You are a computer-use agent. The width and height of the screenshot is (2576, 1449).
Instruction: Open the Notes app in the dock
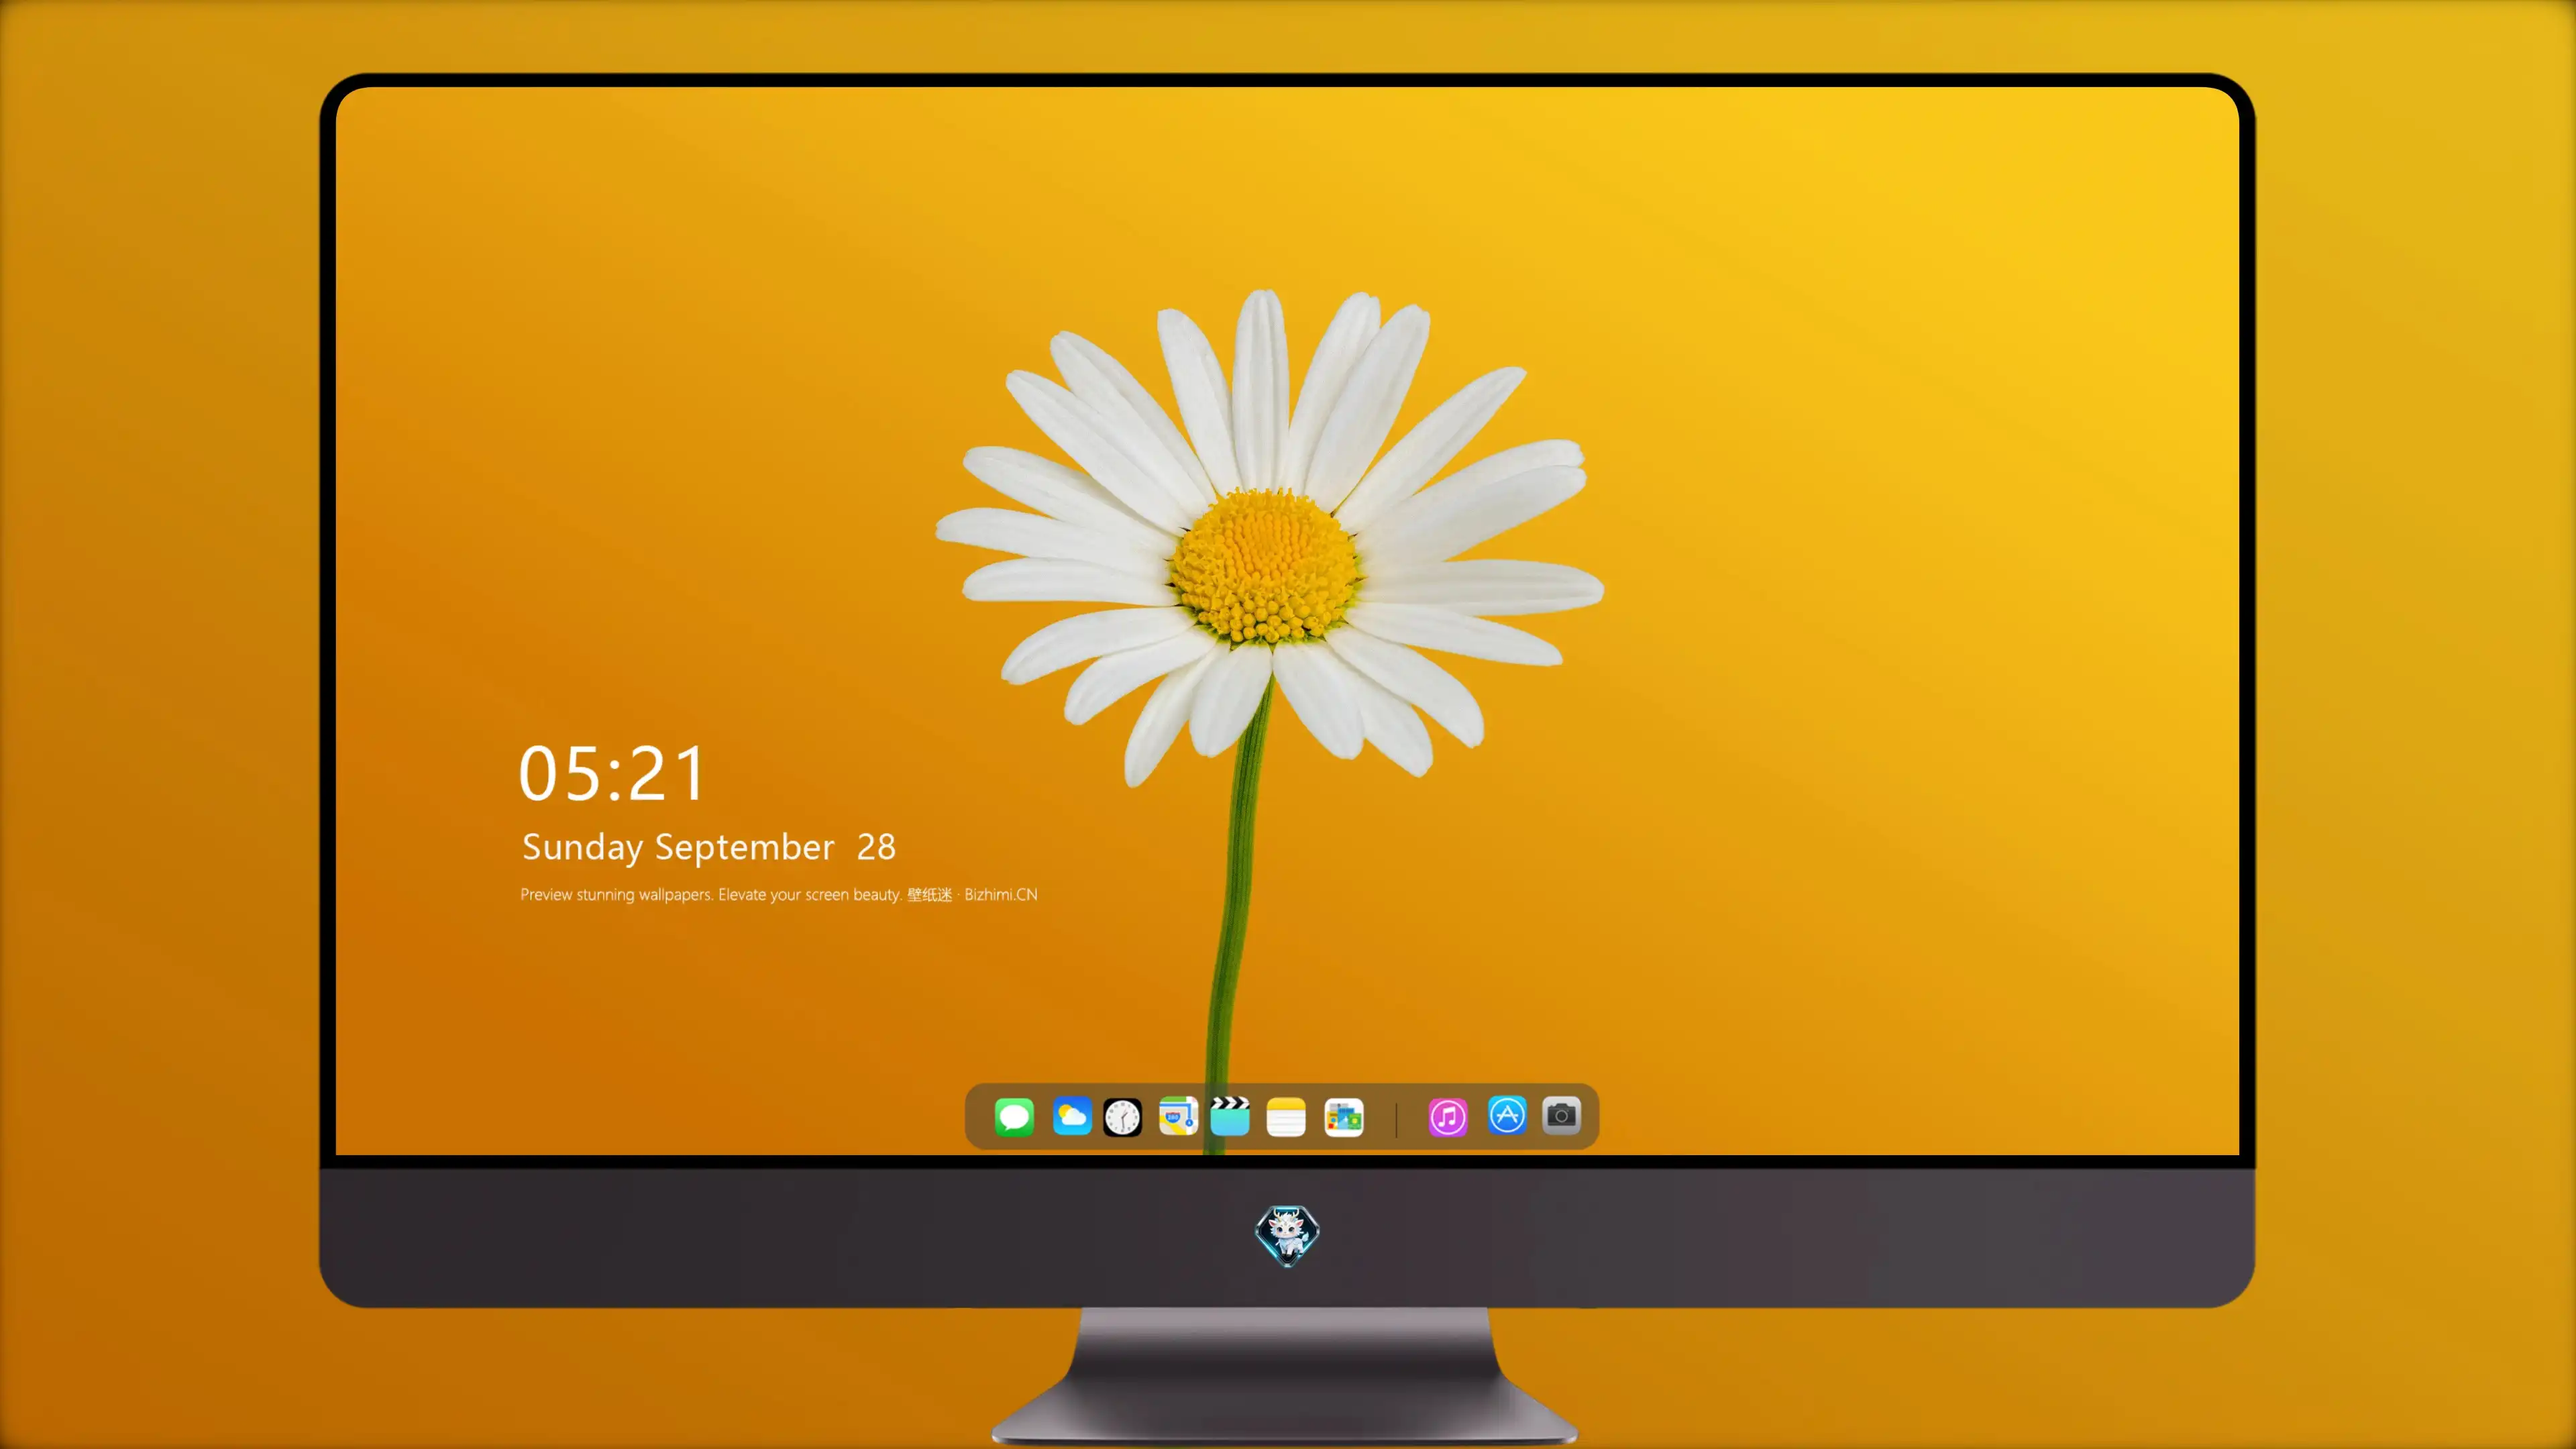tap(1286, 1117)
